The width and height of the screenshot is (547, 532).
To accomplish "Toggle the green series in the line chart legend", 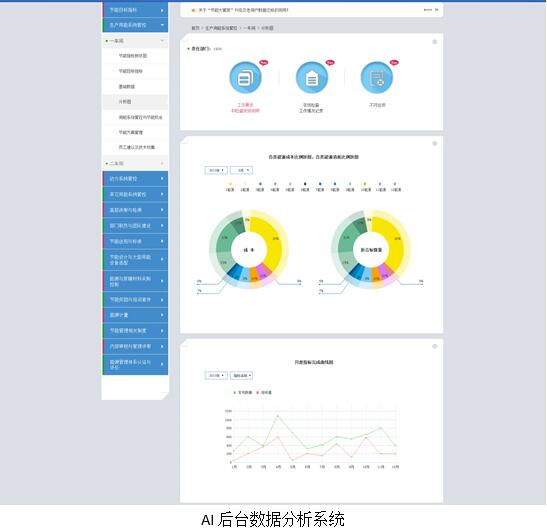I will click(242, 392).
